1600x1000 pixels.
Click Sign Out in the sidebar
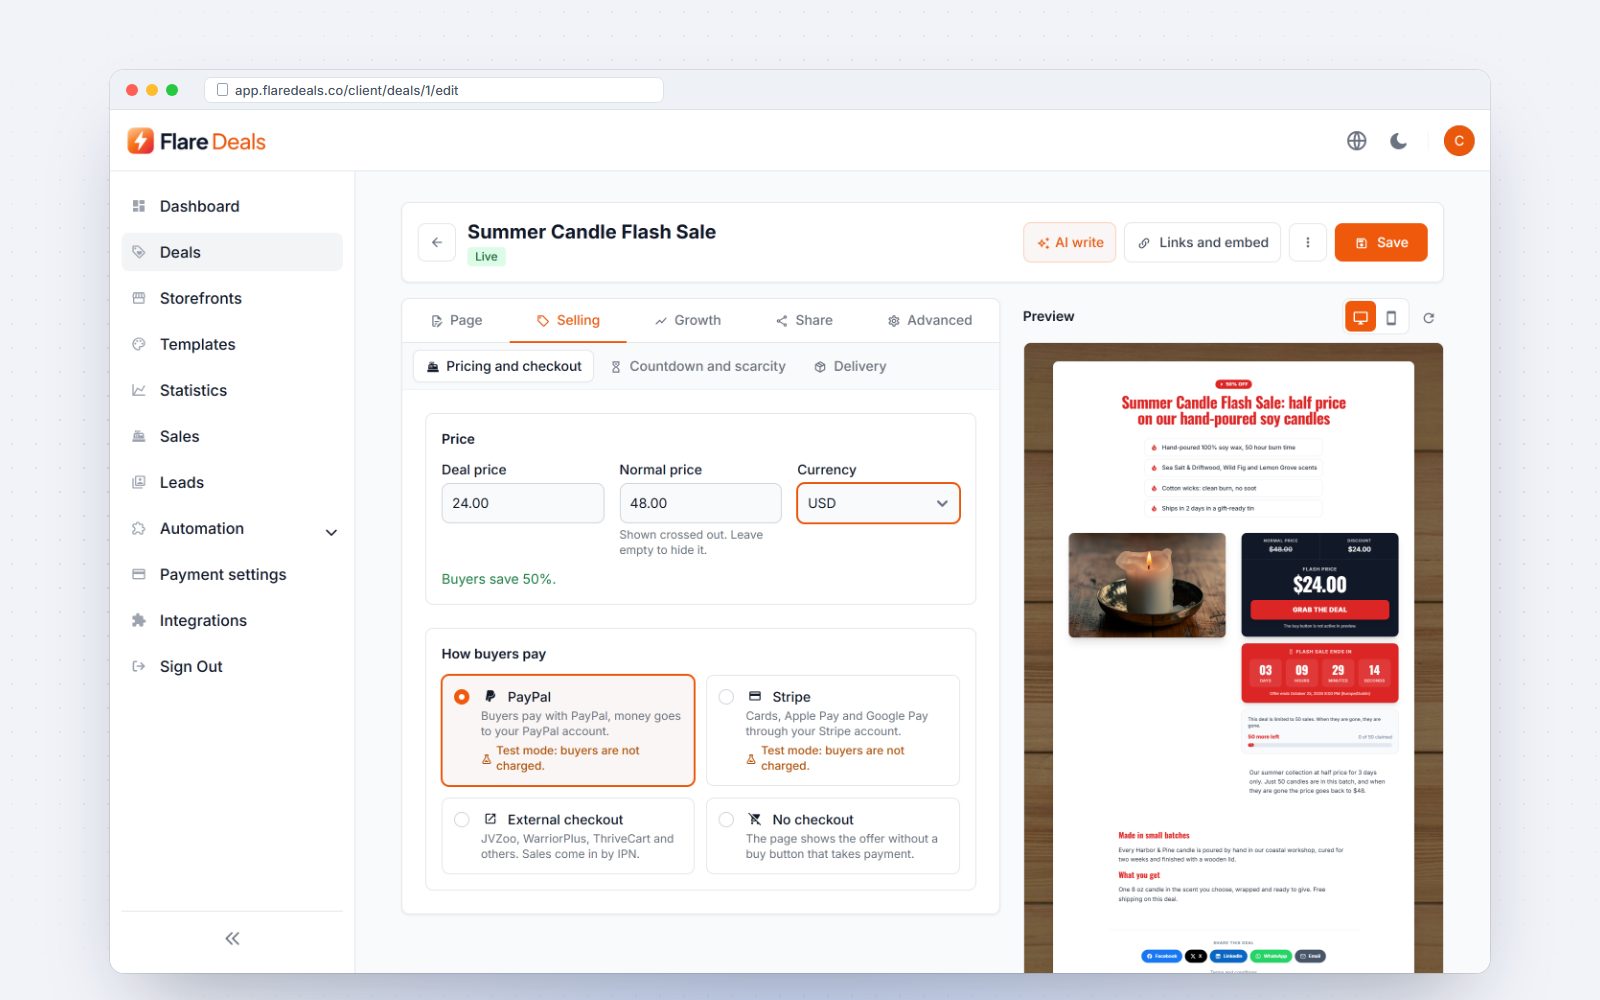pos(232,666)
